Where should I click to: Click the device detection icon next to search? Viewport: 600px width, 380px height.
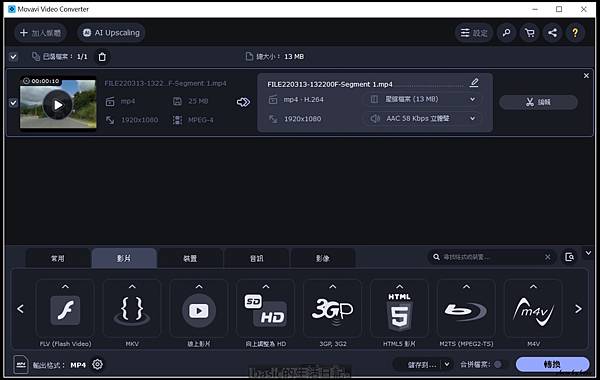(x=569, y=257)
